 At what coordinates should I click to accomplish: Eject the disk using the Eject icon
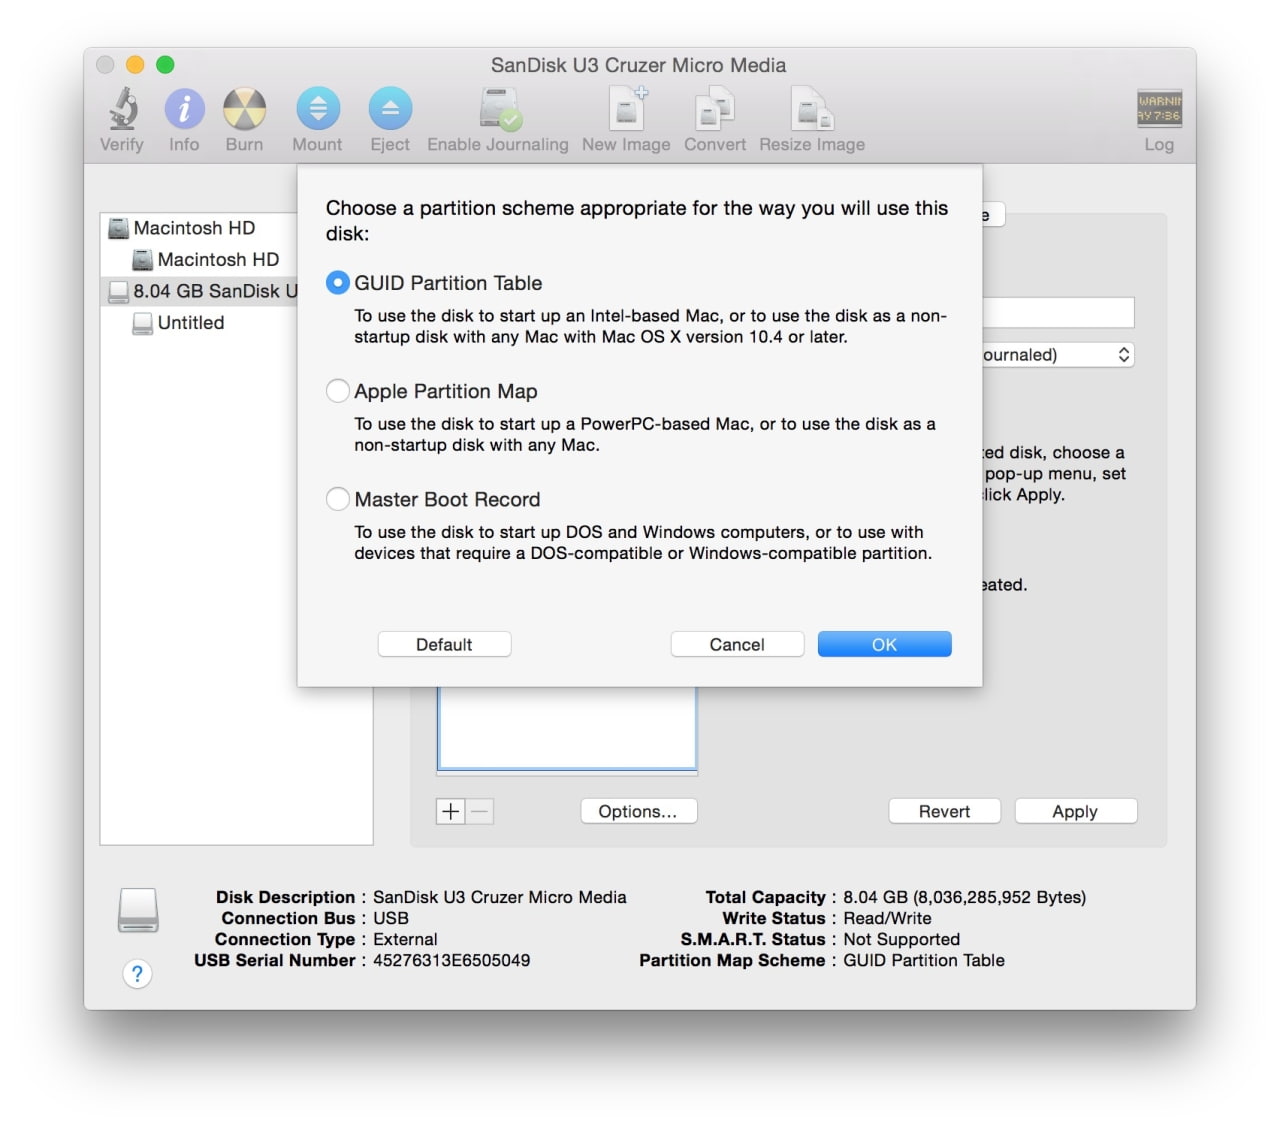pyautogui.click(x=390, y=109)
